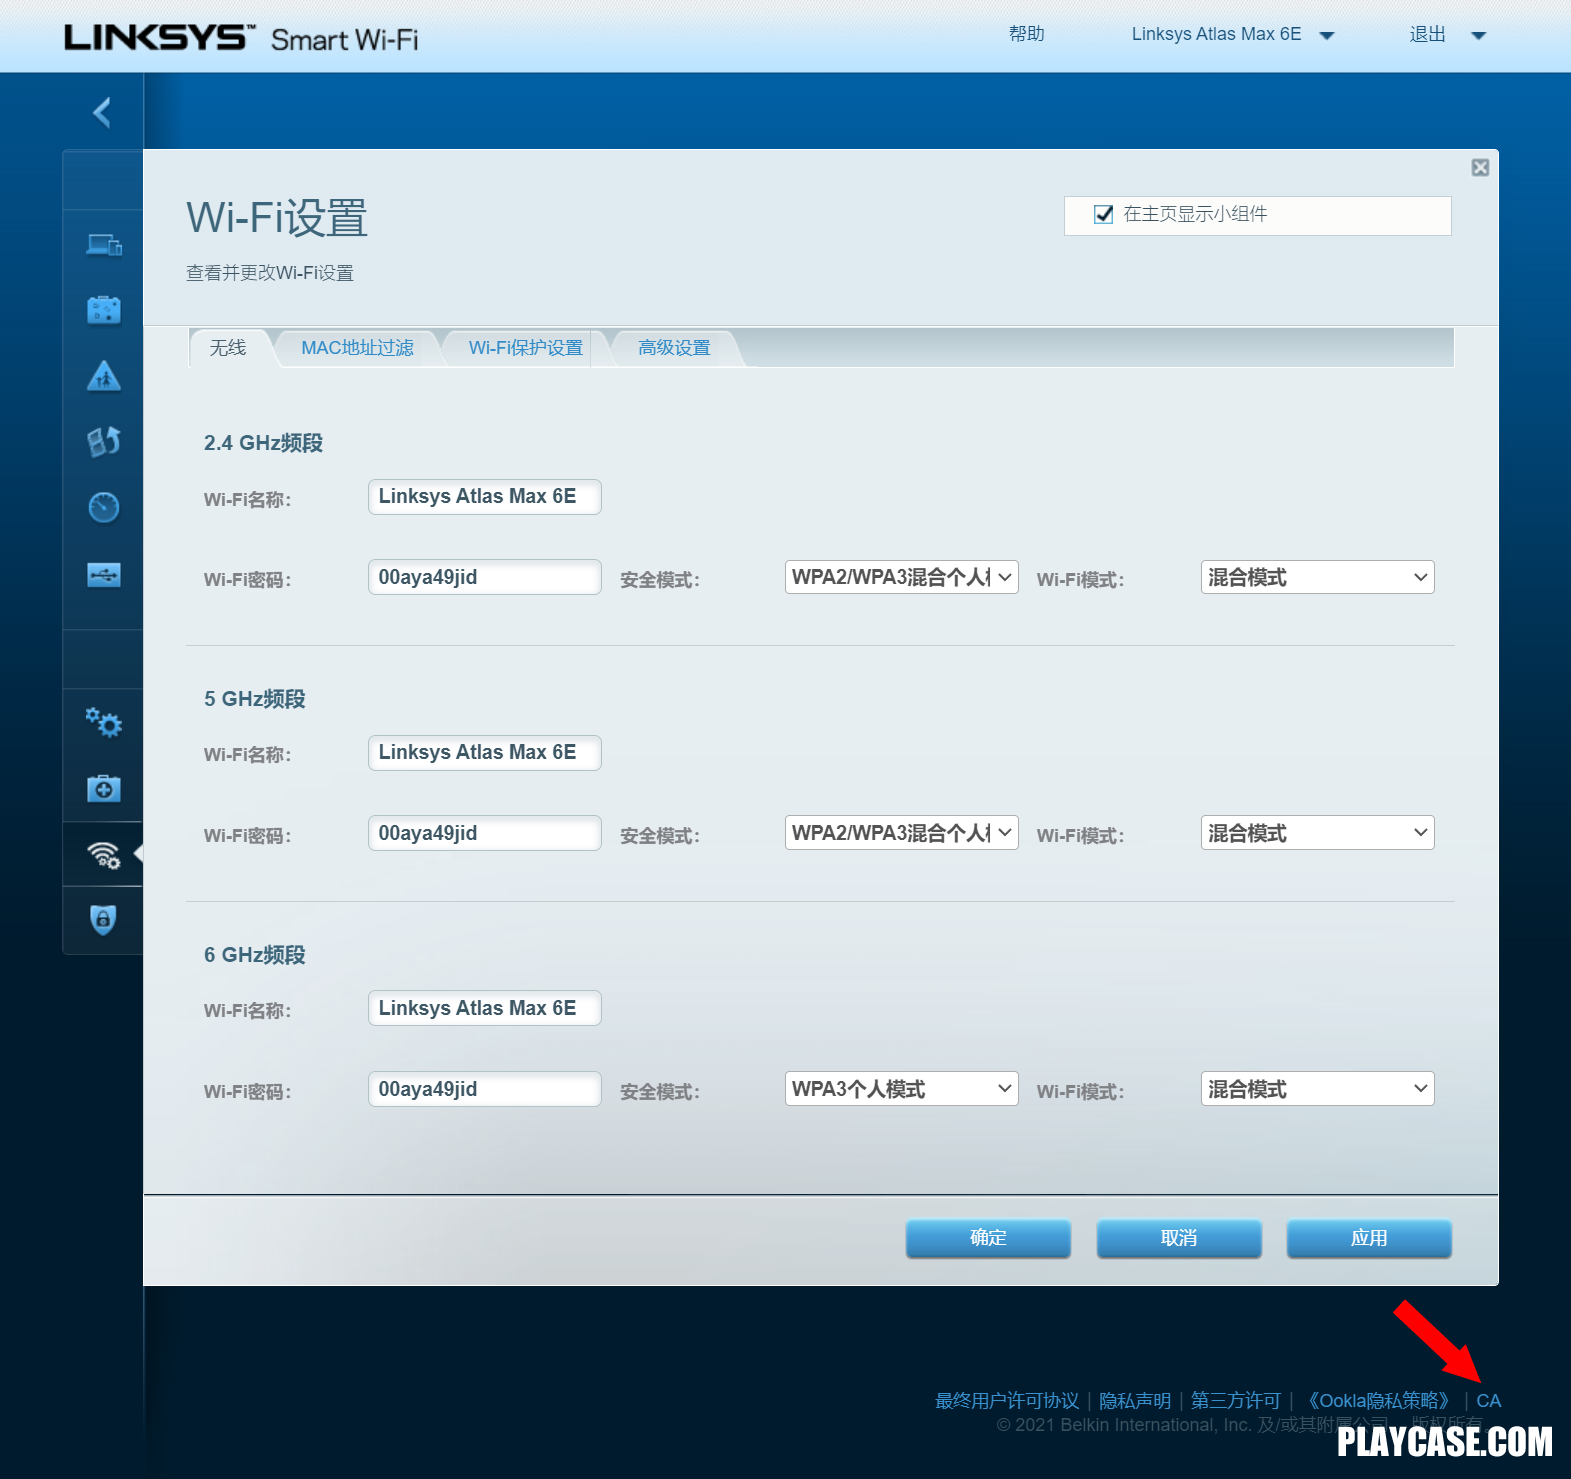
Task: Open Media Prioritization sidebar icon
Action: click(104, 441)
